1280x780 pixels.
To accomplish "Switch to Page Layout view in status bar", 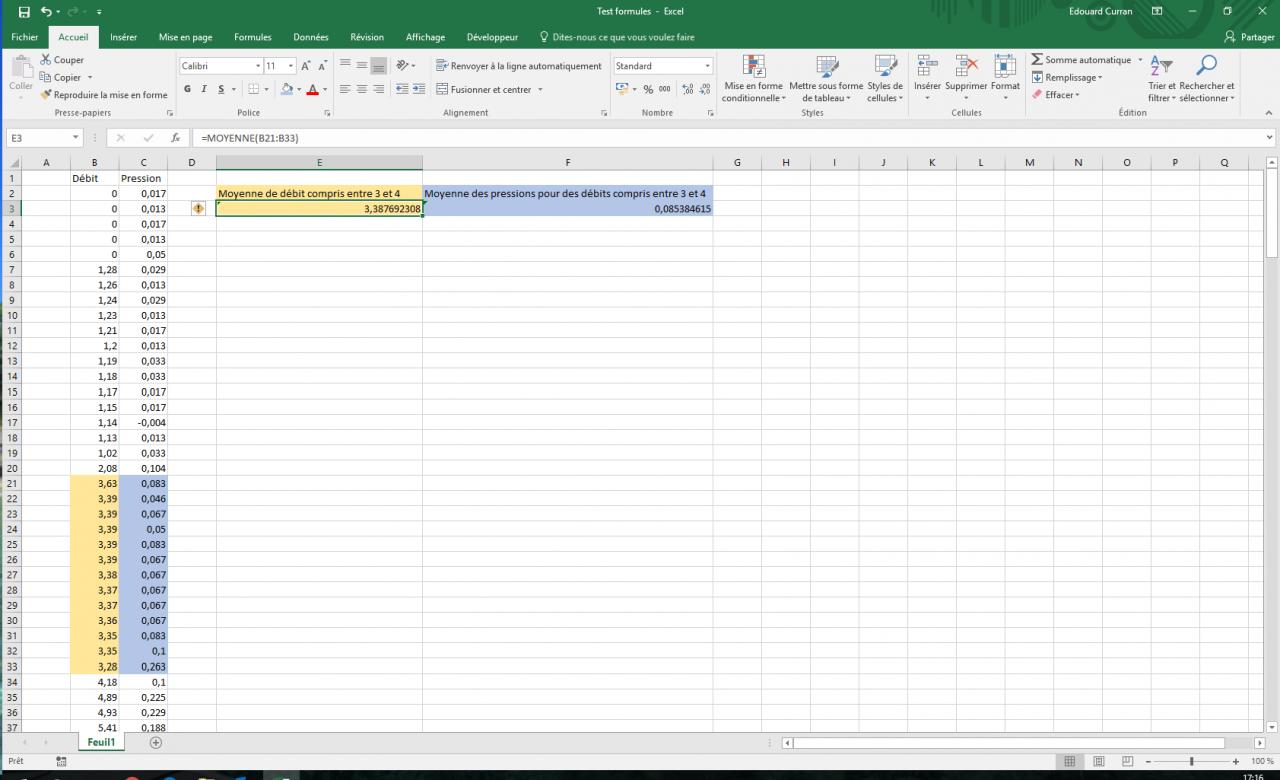I will click(x=1098, y=762).
